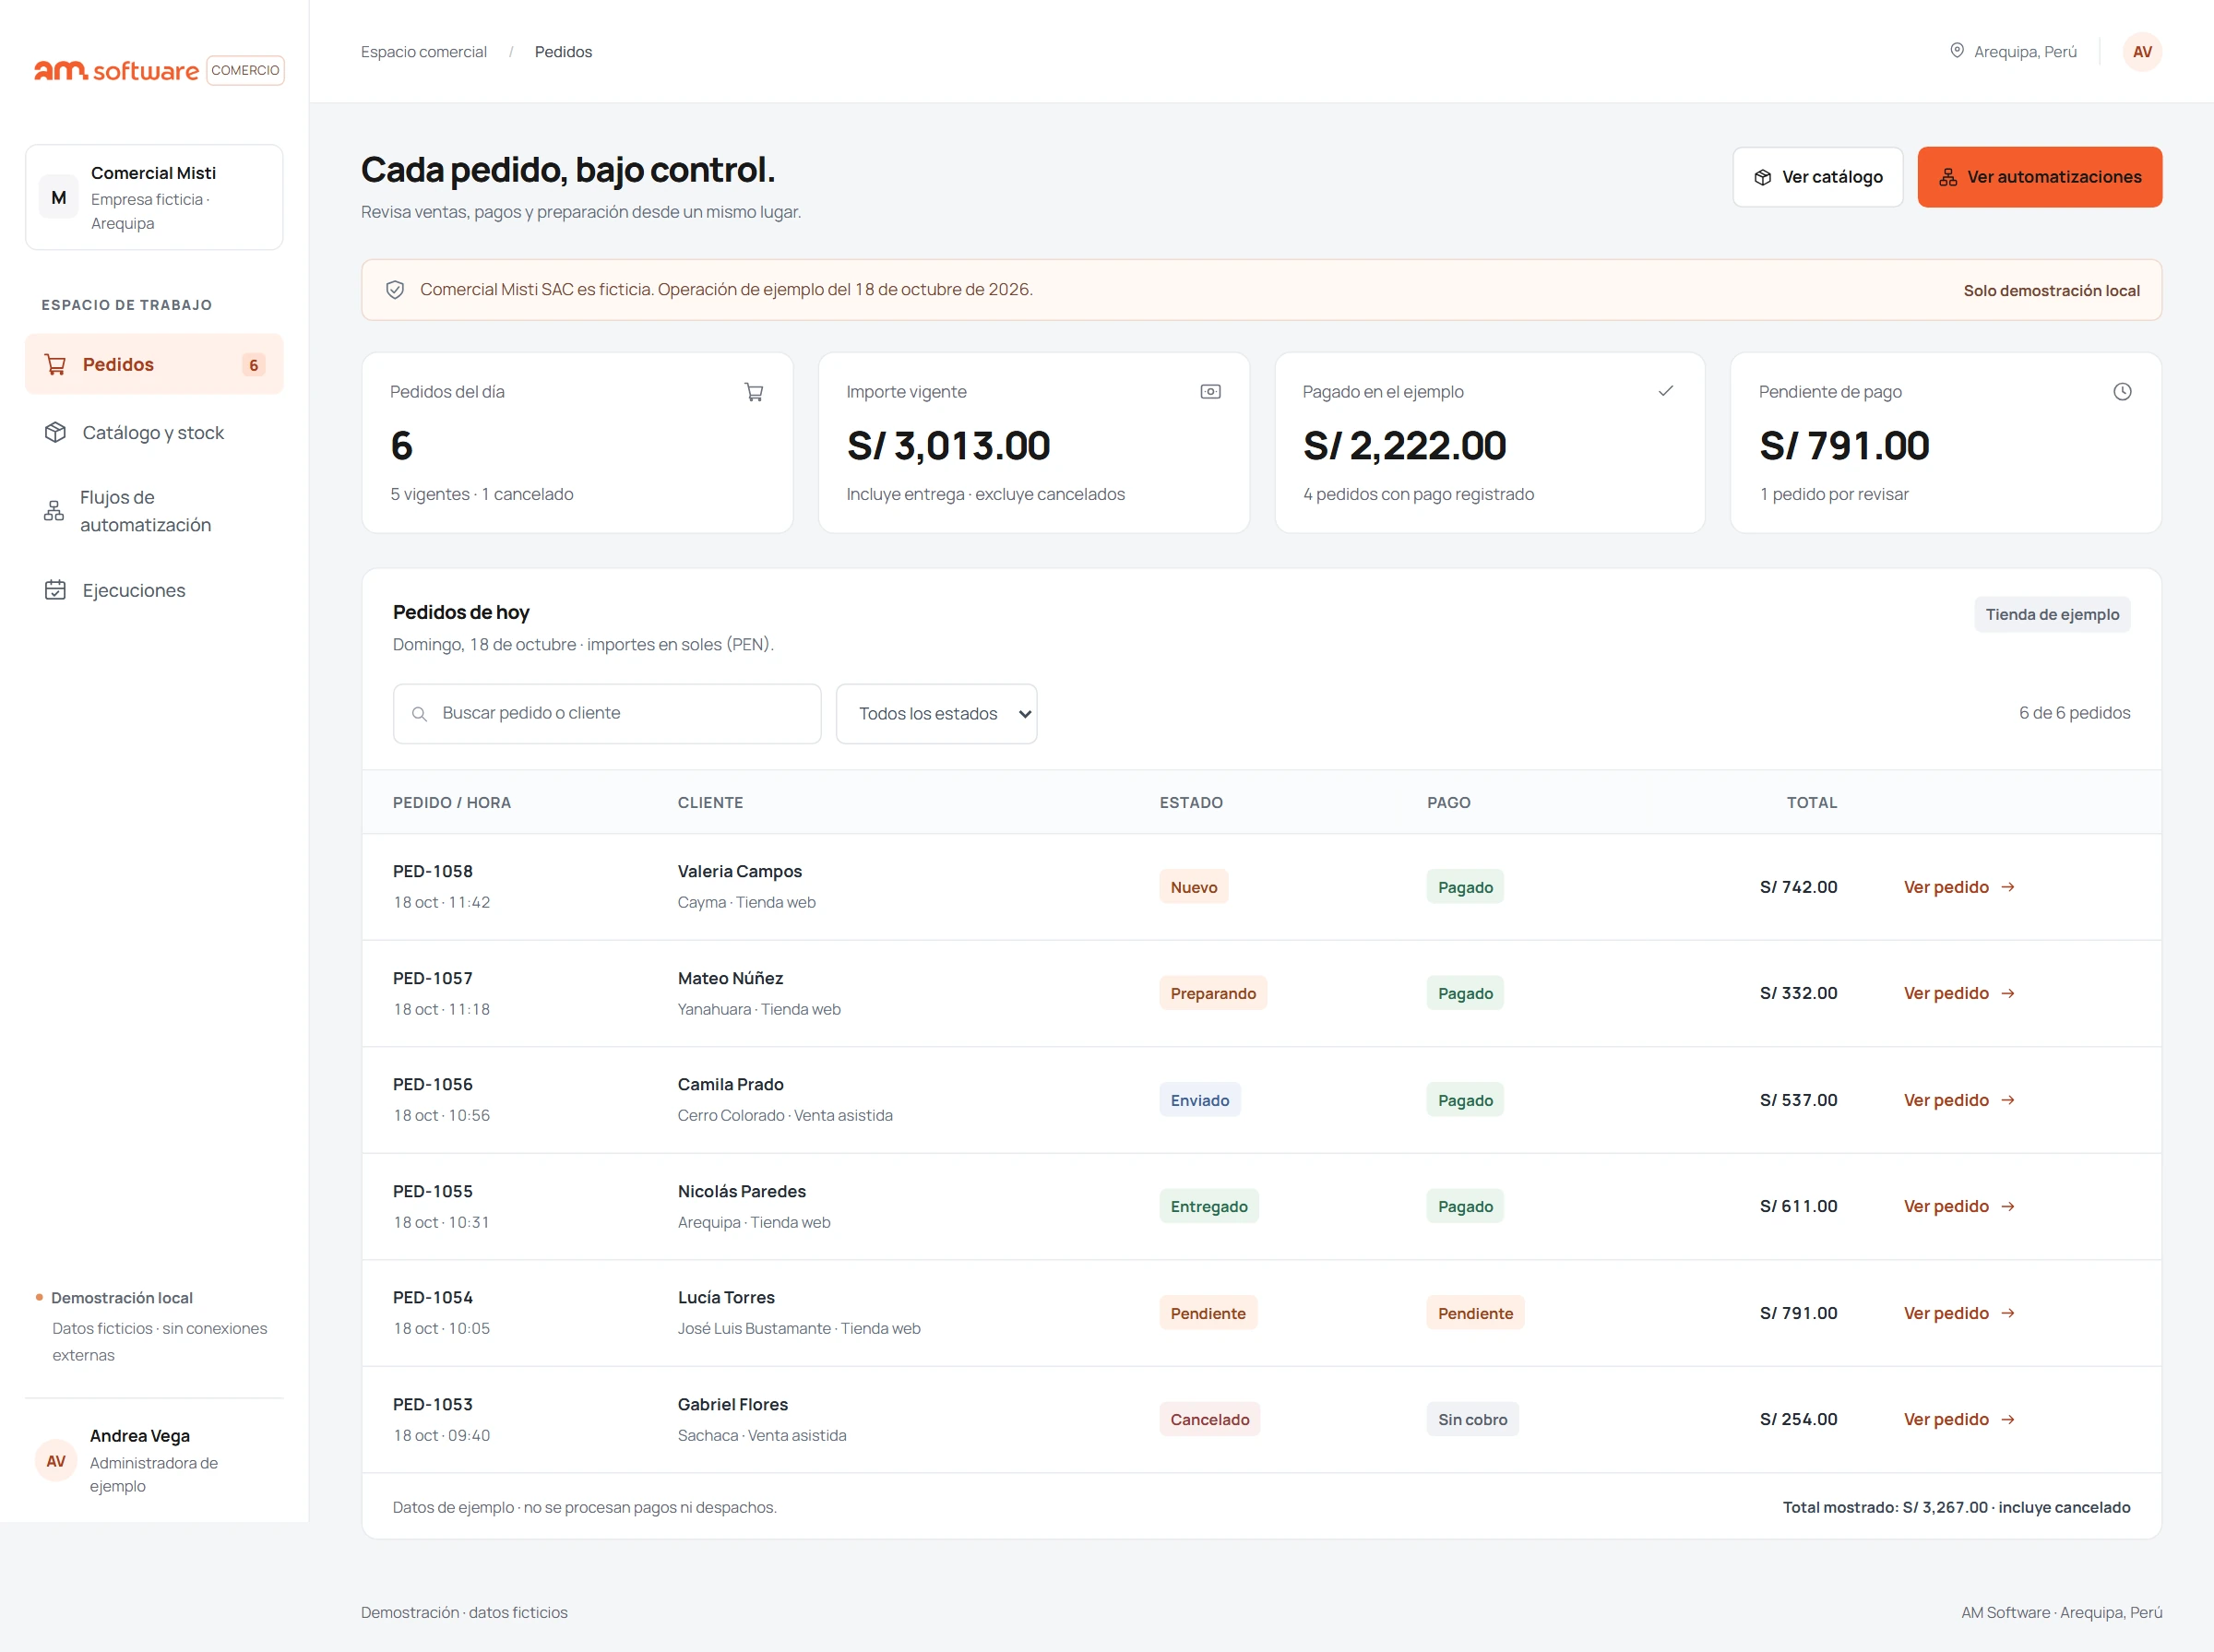This screenshot has height=1652, width=2214.
Task: Open Ver pedido for PED-1053
Action: point(1959,1419)
